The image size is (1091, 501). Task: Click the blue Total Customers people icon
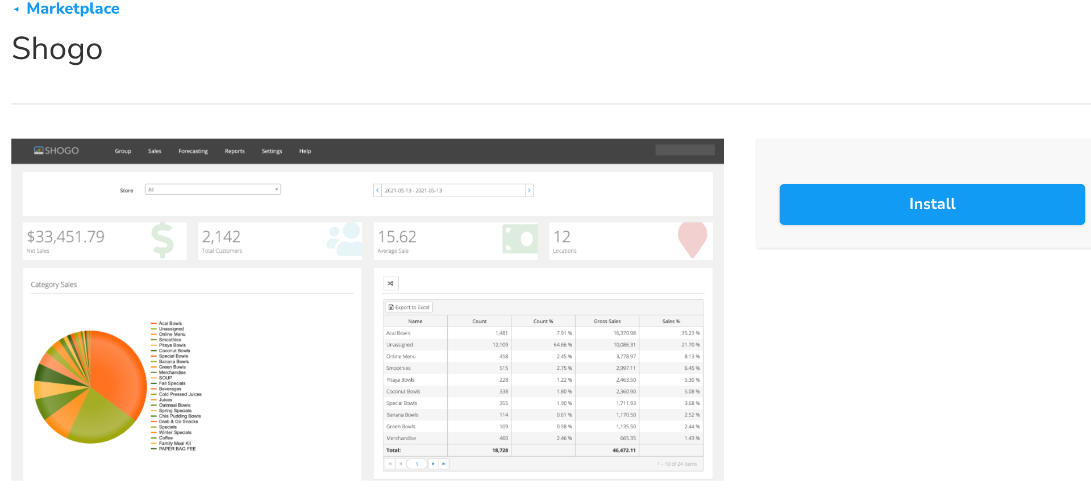click(343, 240)
